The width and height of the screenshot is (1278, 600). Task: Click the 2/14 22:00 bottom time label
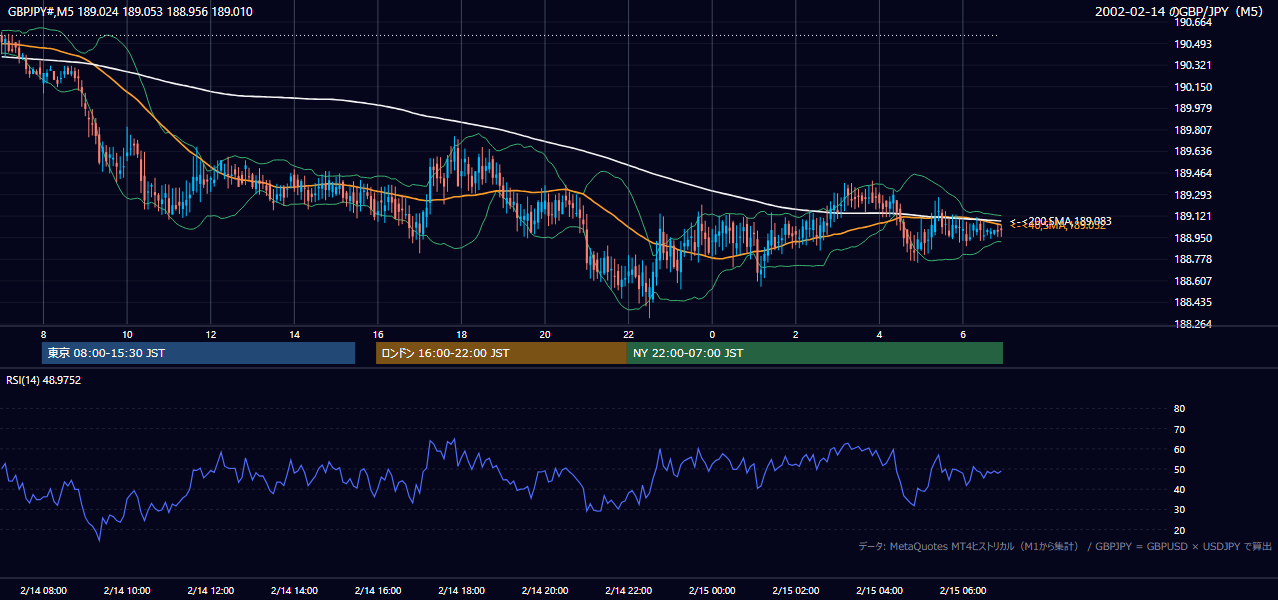pyautogui.click(x=628, y=590)
